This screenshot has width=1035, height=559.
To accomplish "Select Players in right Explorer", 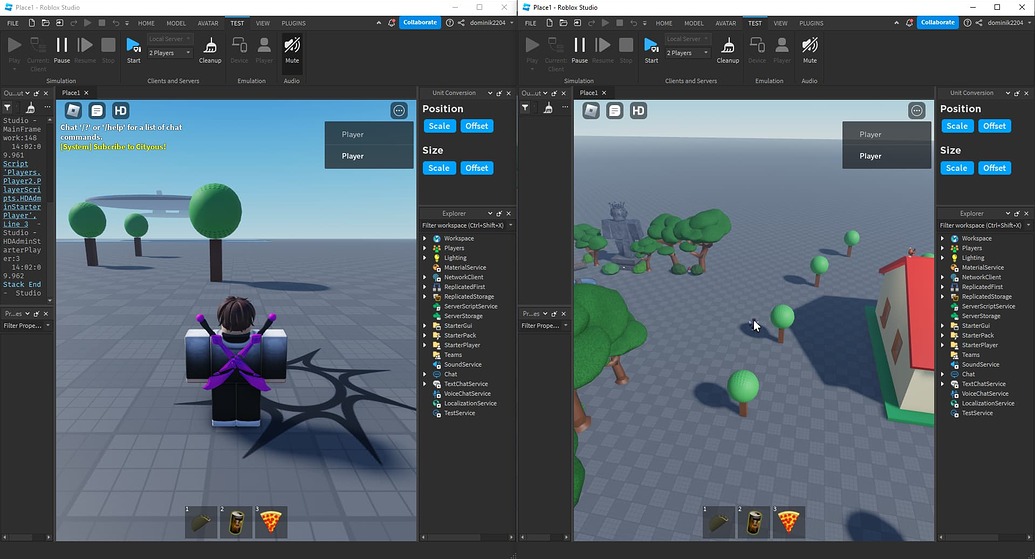I will 972,248.
